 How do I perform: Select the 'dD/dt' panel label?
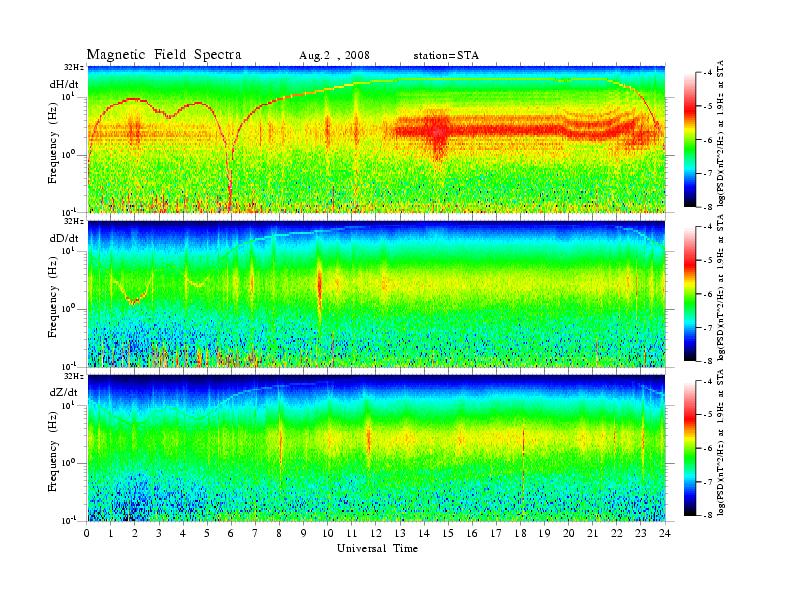pyautogui.click(x=63, y=238)
